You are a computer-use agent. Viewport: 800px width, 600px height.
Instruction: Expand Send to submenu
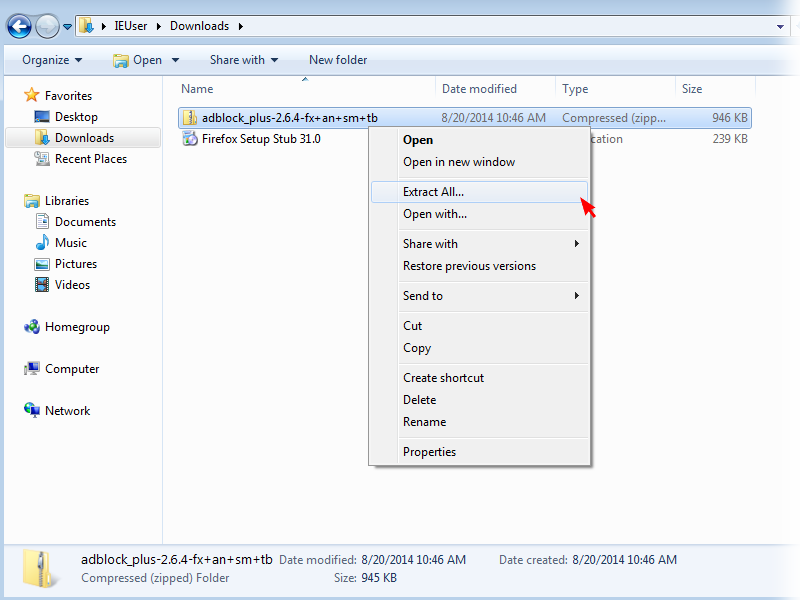pyautogui.click(x=480, y=296)
